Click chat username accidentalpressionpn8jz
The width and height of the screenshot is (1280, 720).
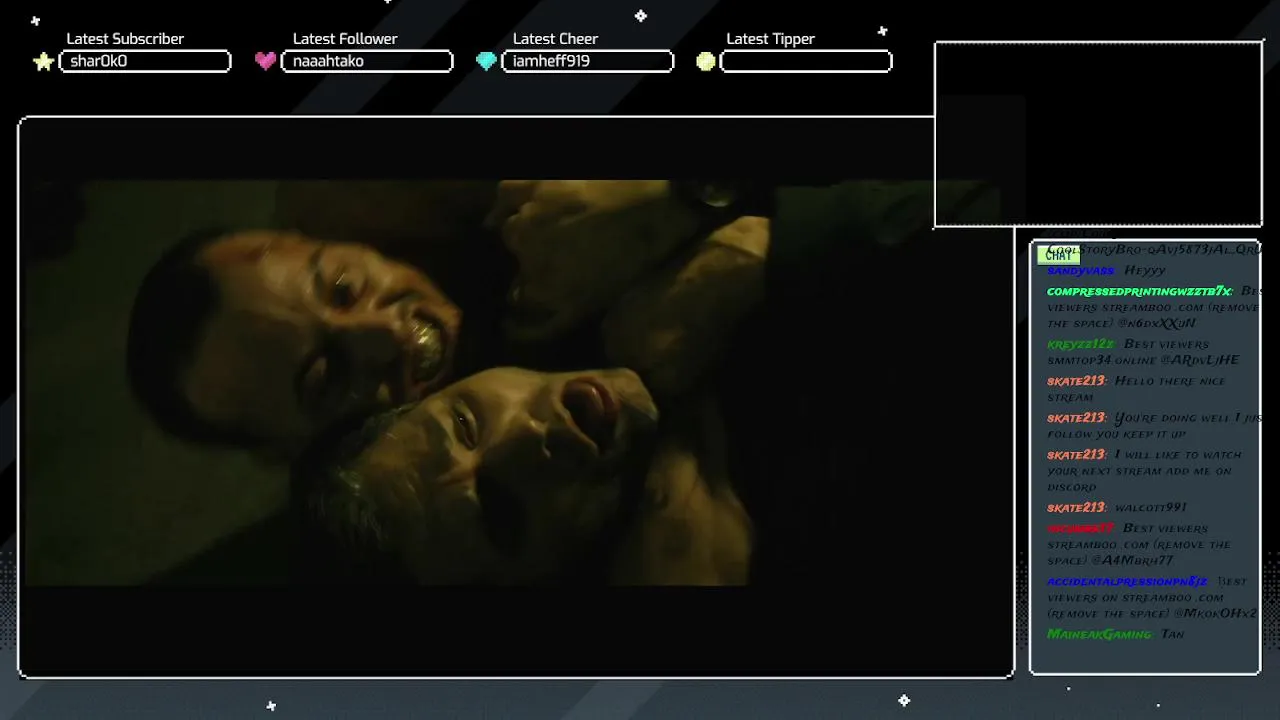[x=1127, y=581]
